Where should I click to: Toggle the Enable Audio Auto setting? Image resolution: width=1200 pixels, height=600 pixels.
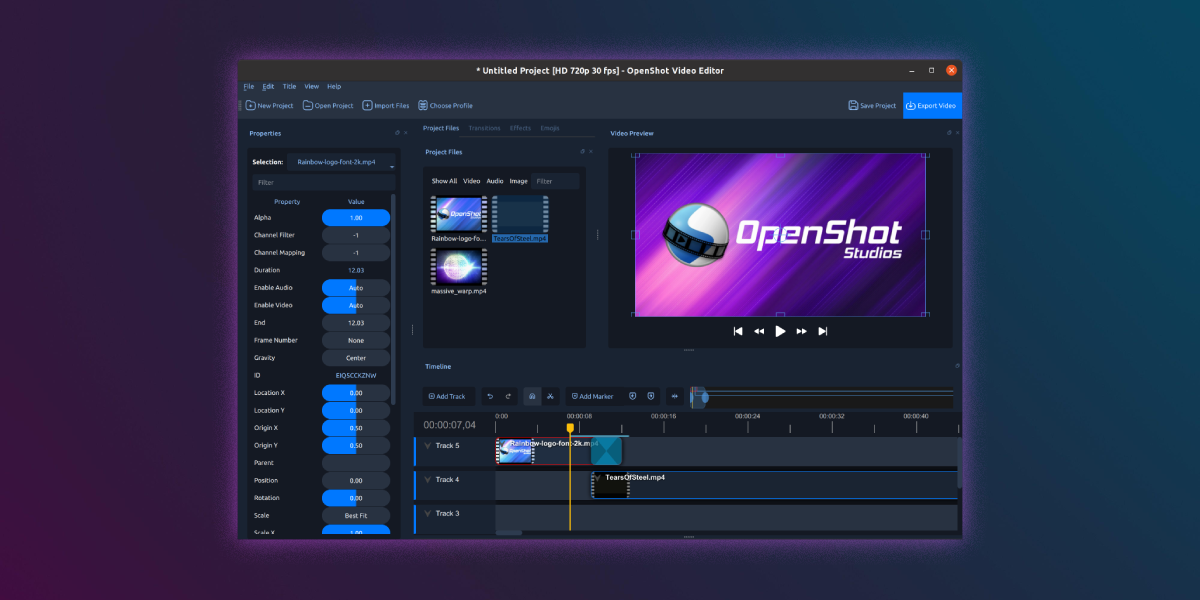[355, 287]
